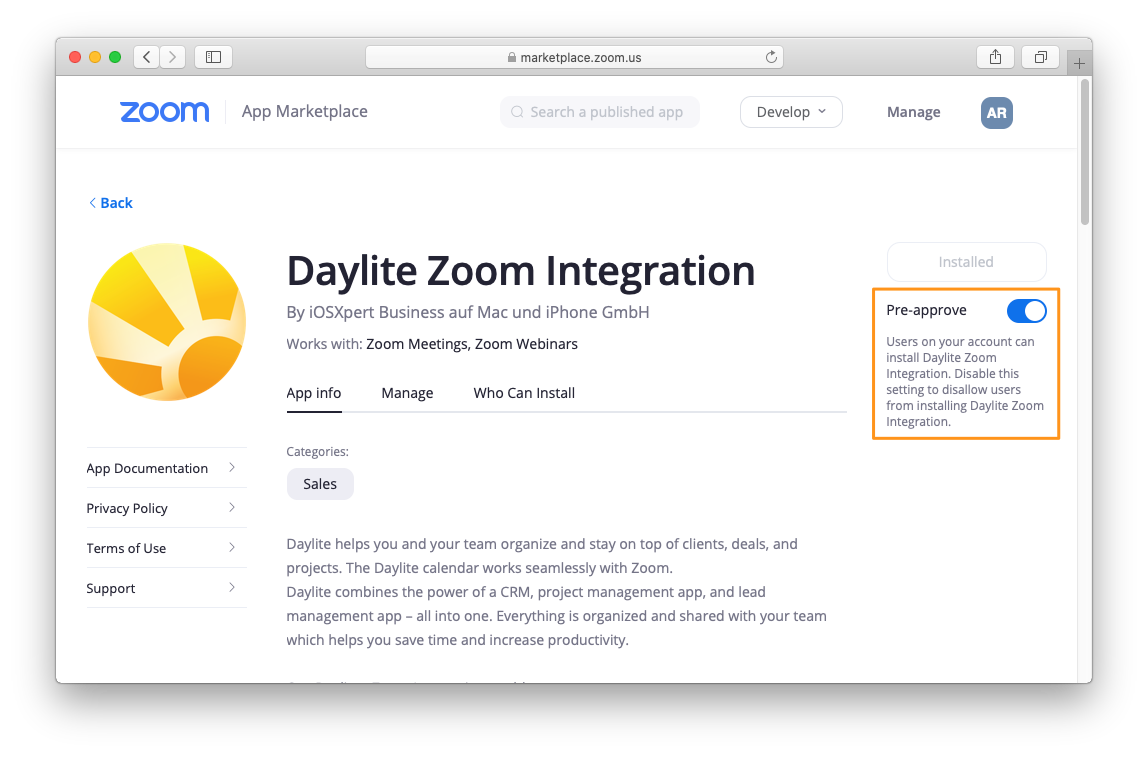Switch to the Manage tab

[407, 393]
